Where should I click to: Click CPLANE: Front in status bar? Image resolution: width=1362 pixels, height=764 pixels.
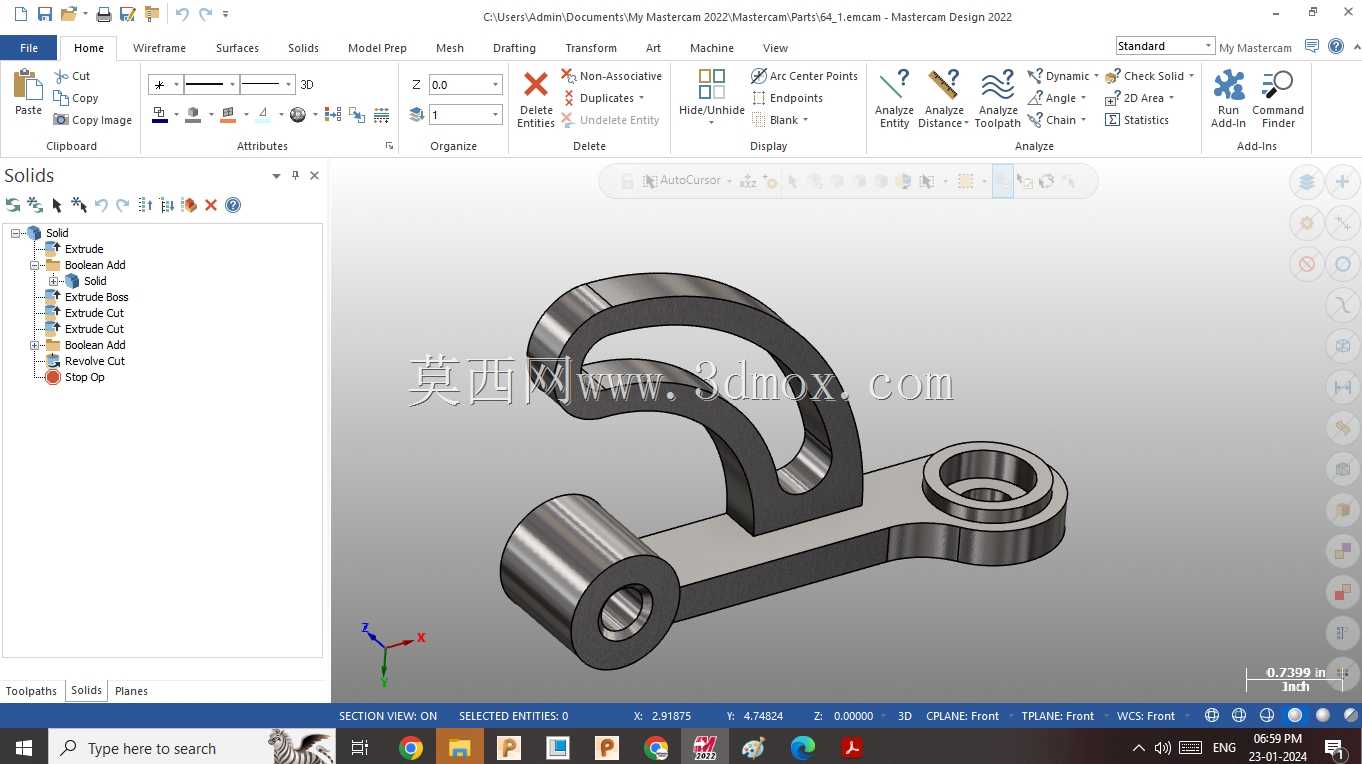[963, 716]
